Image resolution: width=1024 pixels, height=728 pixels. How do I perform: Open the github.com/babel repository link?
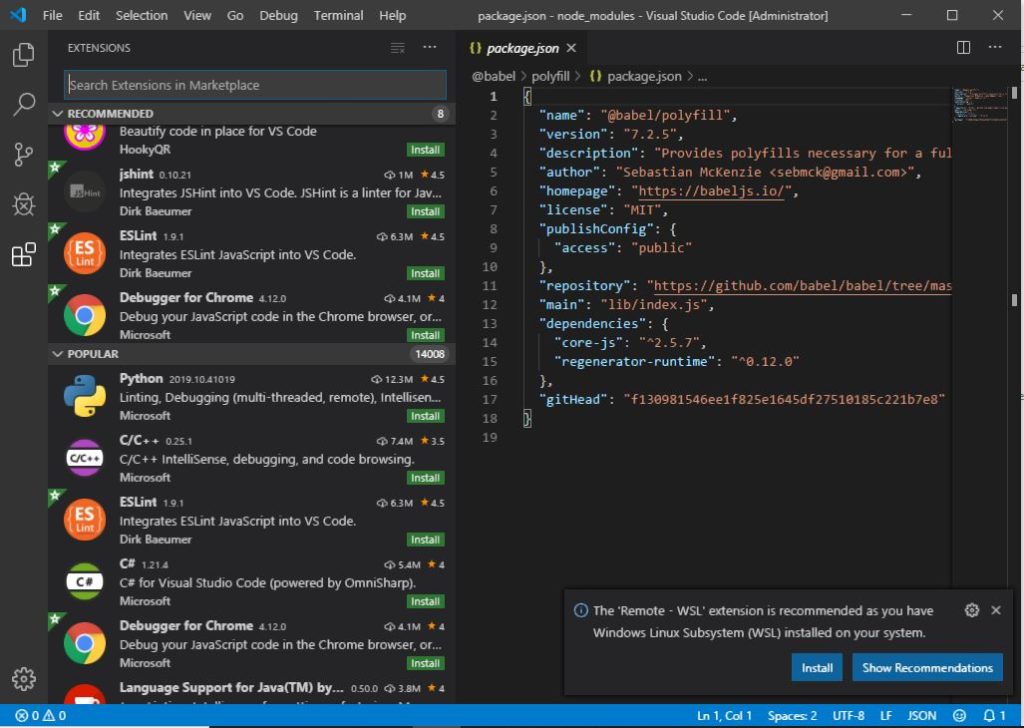[x=802, y=286]
